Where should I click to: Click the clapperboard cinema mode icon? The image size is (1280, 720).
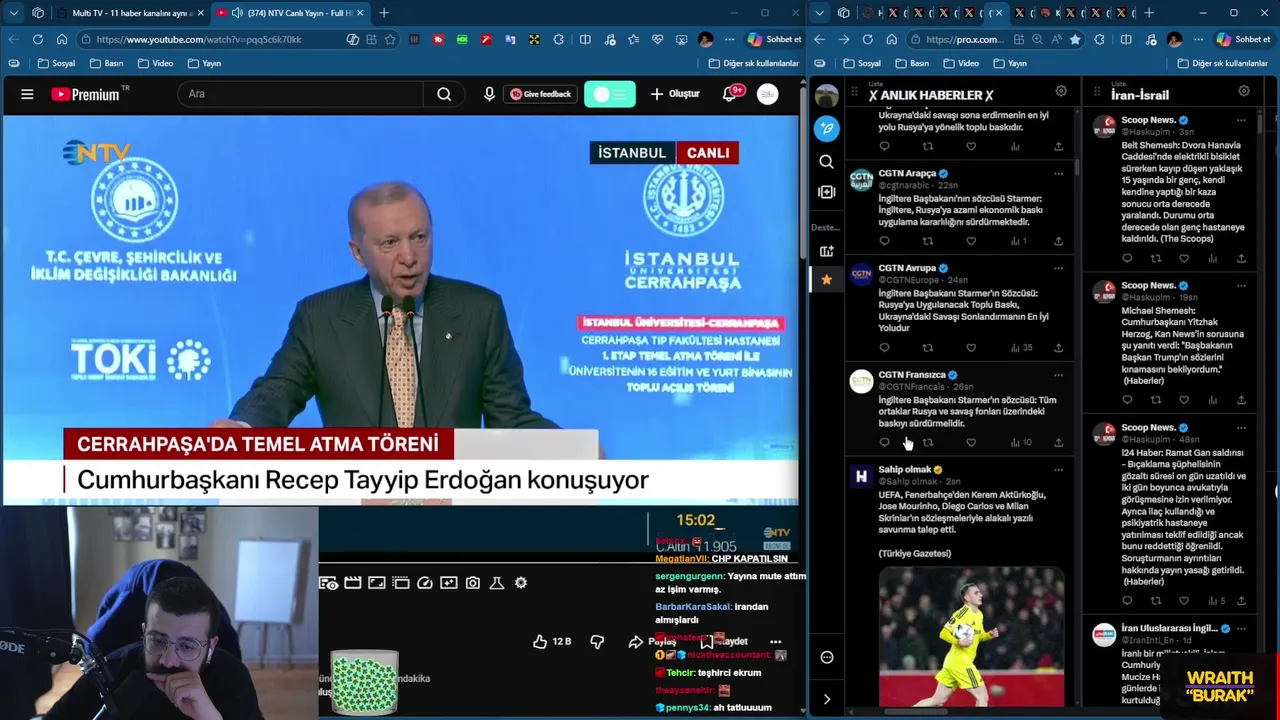pyautogui.click(x=353, y=583)
